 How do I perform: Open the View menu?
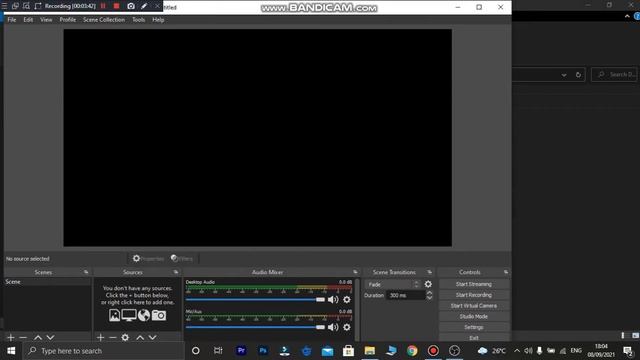46,20
